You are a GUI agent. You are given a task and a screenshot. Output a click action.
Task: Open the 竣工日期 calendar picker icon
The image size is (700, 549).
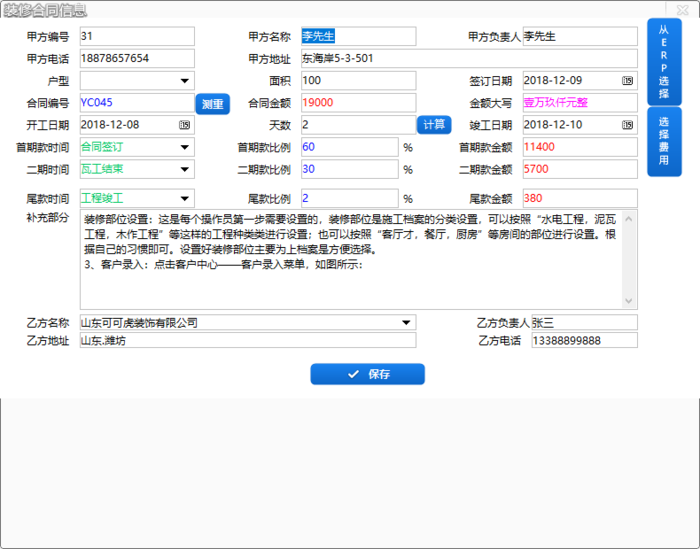627,125
